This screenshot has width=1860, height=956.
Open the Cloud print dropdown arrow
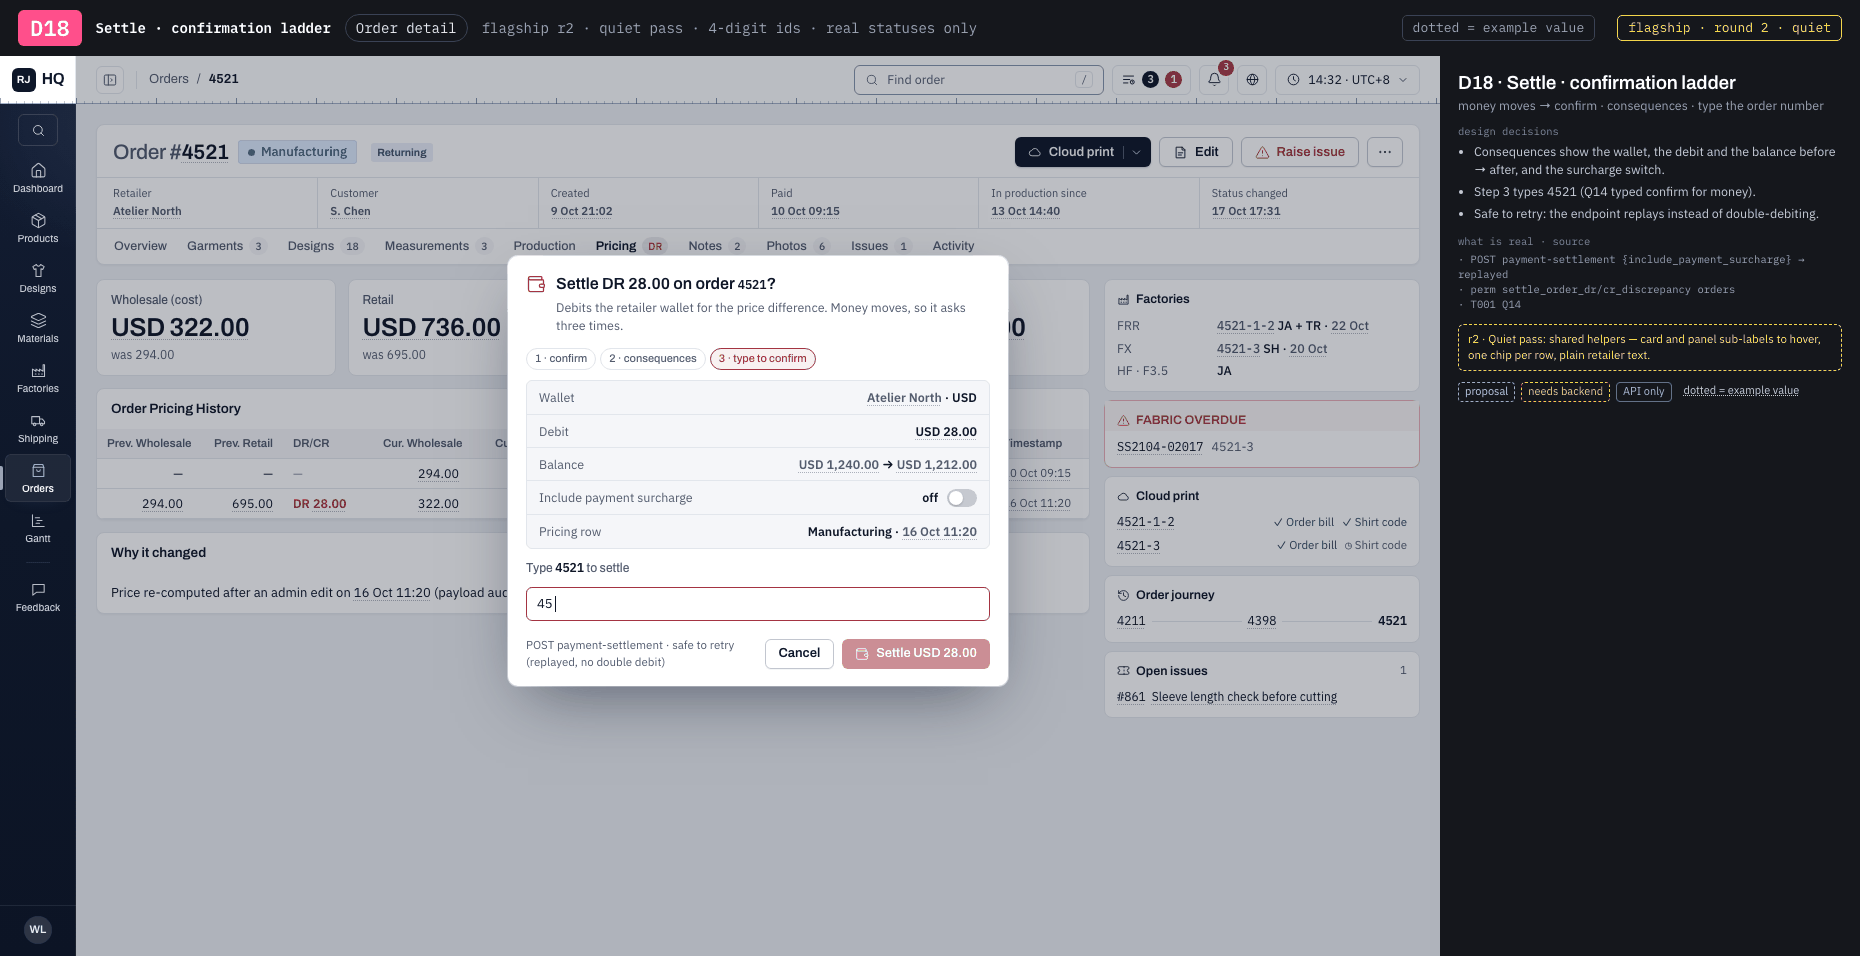click(x=1137, y=152)
